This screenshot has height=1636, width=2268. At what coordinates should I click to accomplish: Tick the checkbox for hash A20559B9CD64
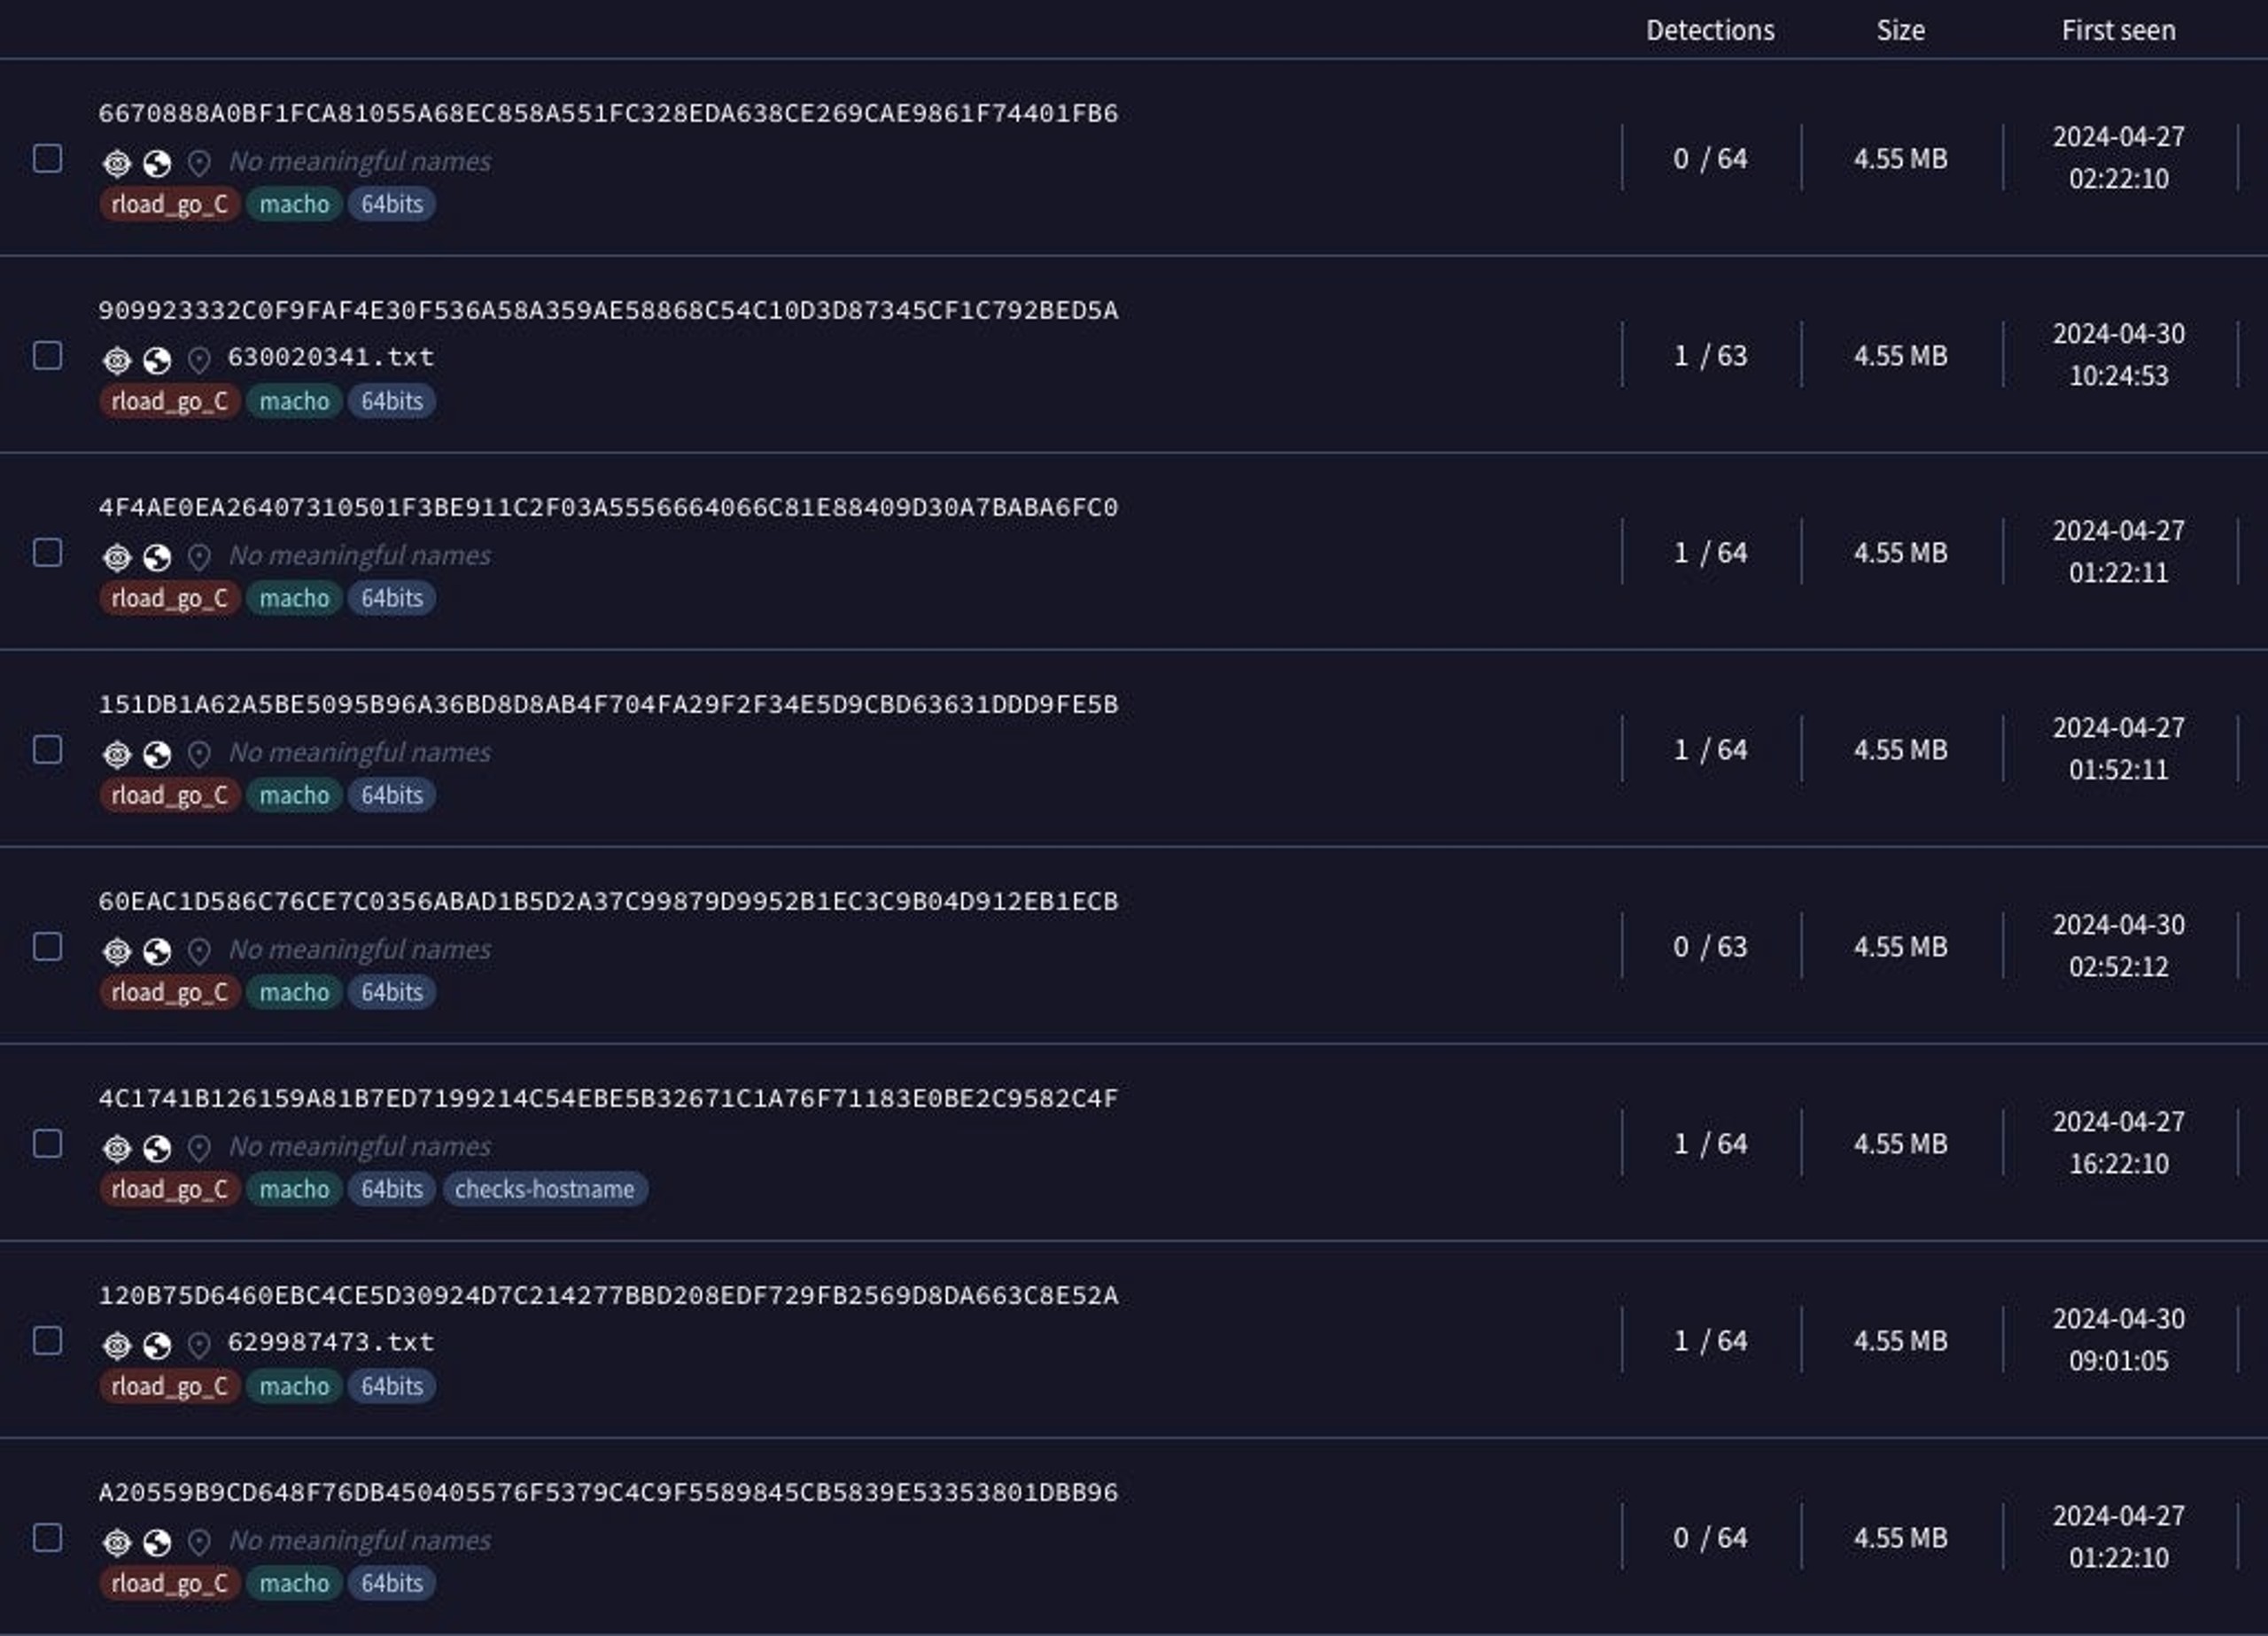(48, 1538)
